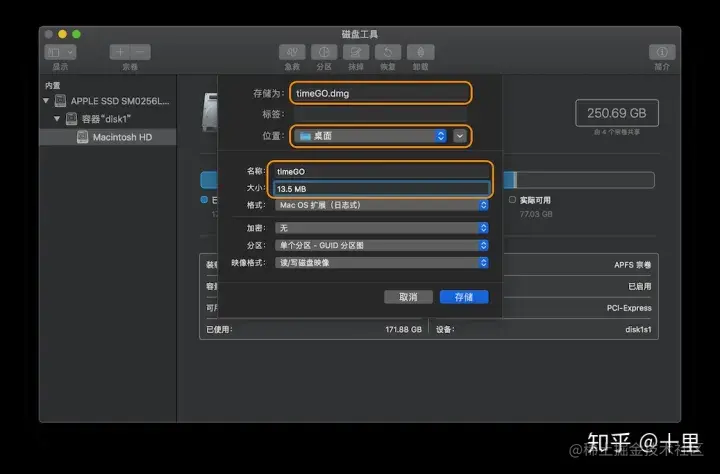Click the disk1s1 device value
Image resolution: width=720 pixels, height=474 pixels.
coord(638,329)
